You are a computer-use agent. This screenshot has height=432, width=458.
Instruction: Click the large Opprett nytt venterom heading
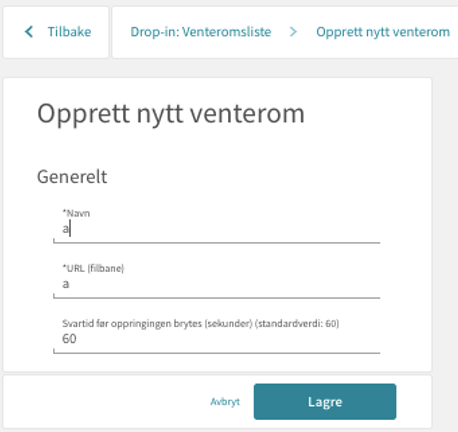click(x=171, y=114)
